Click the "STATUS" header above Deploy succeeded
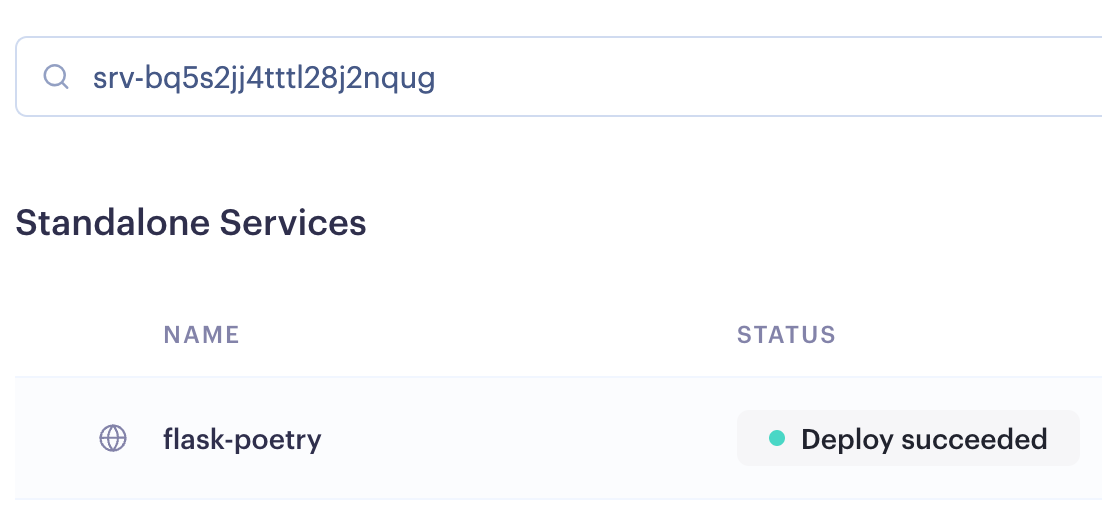 pyautogui.click(x=786, y=334)
